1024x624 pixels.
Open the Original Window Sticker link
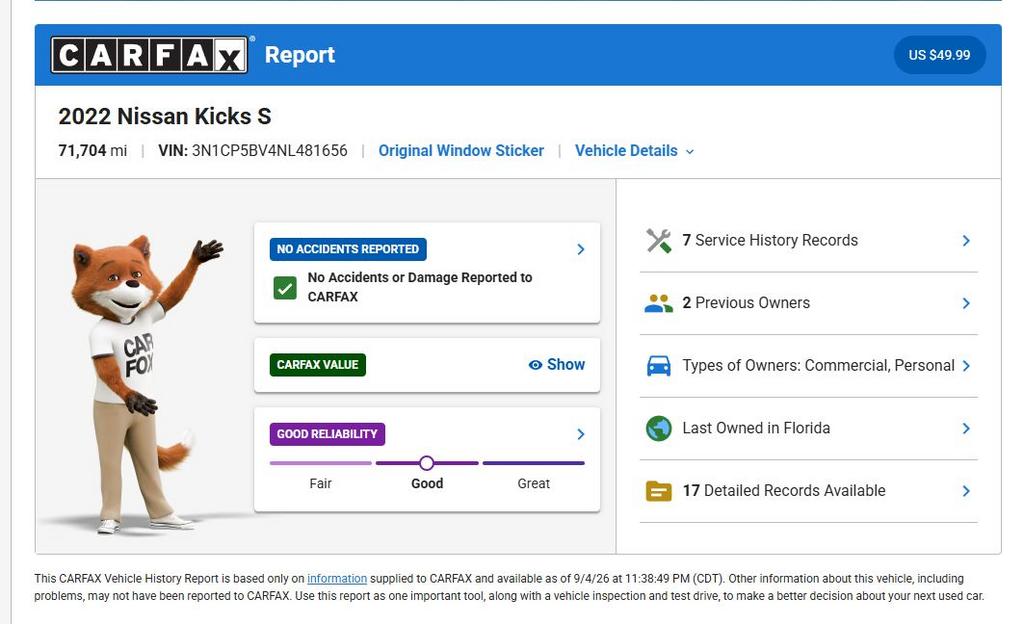pyautogui.click(x=461, y=151)
